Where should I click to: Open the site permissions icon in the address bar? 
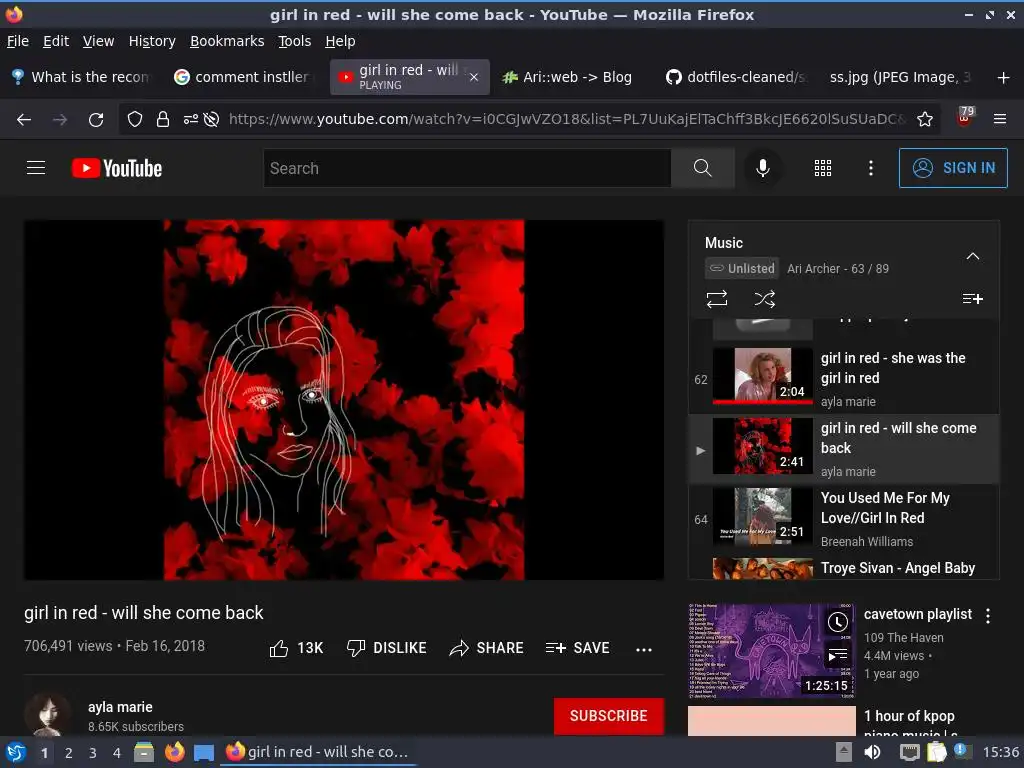(190, 119)
